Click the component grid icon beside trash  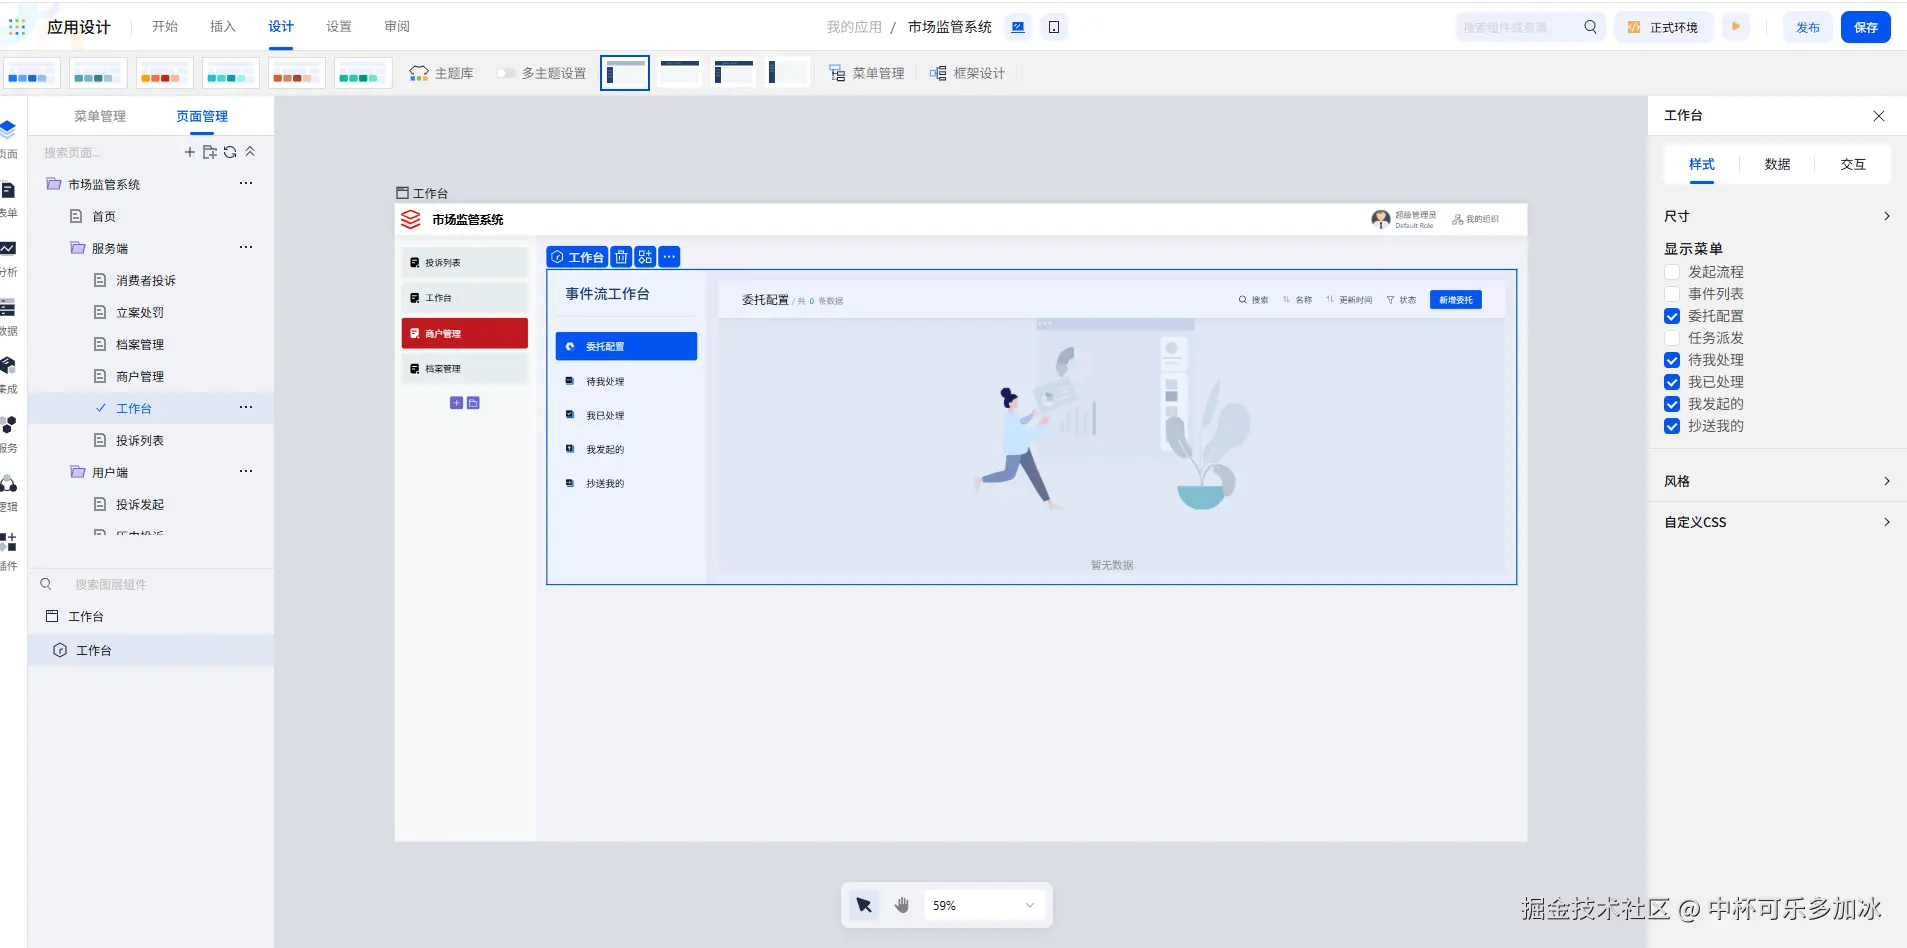[645, 257]
